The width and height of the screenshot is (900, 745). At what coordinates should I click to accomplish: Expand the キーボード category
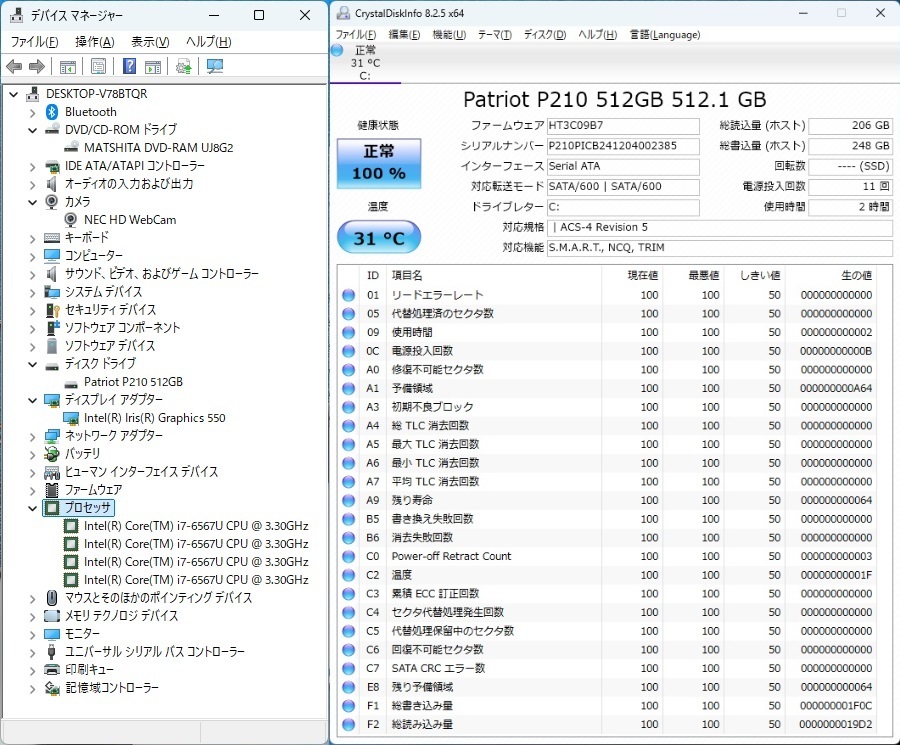(33, 238)
